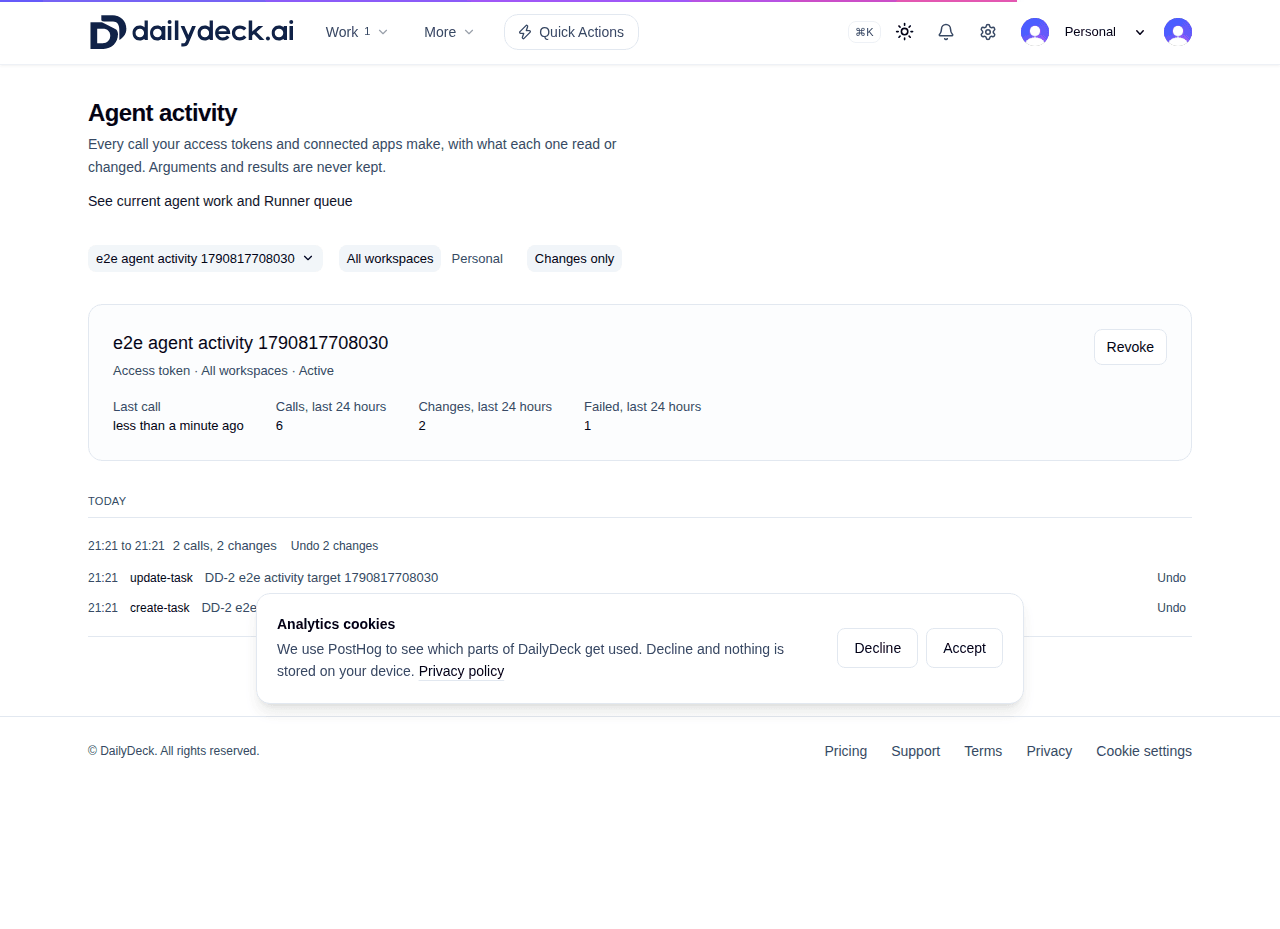Open the e2e agent activity token dropdown
1280x929 pixels.
[205, 258]
